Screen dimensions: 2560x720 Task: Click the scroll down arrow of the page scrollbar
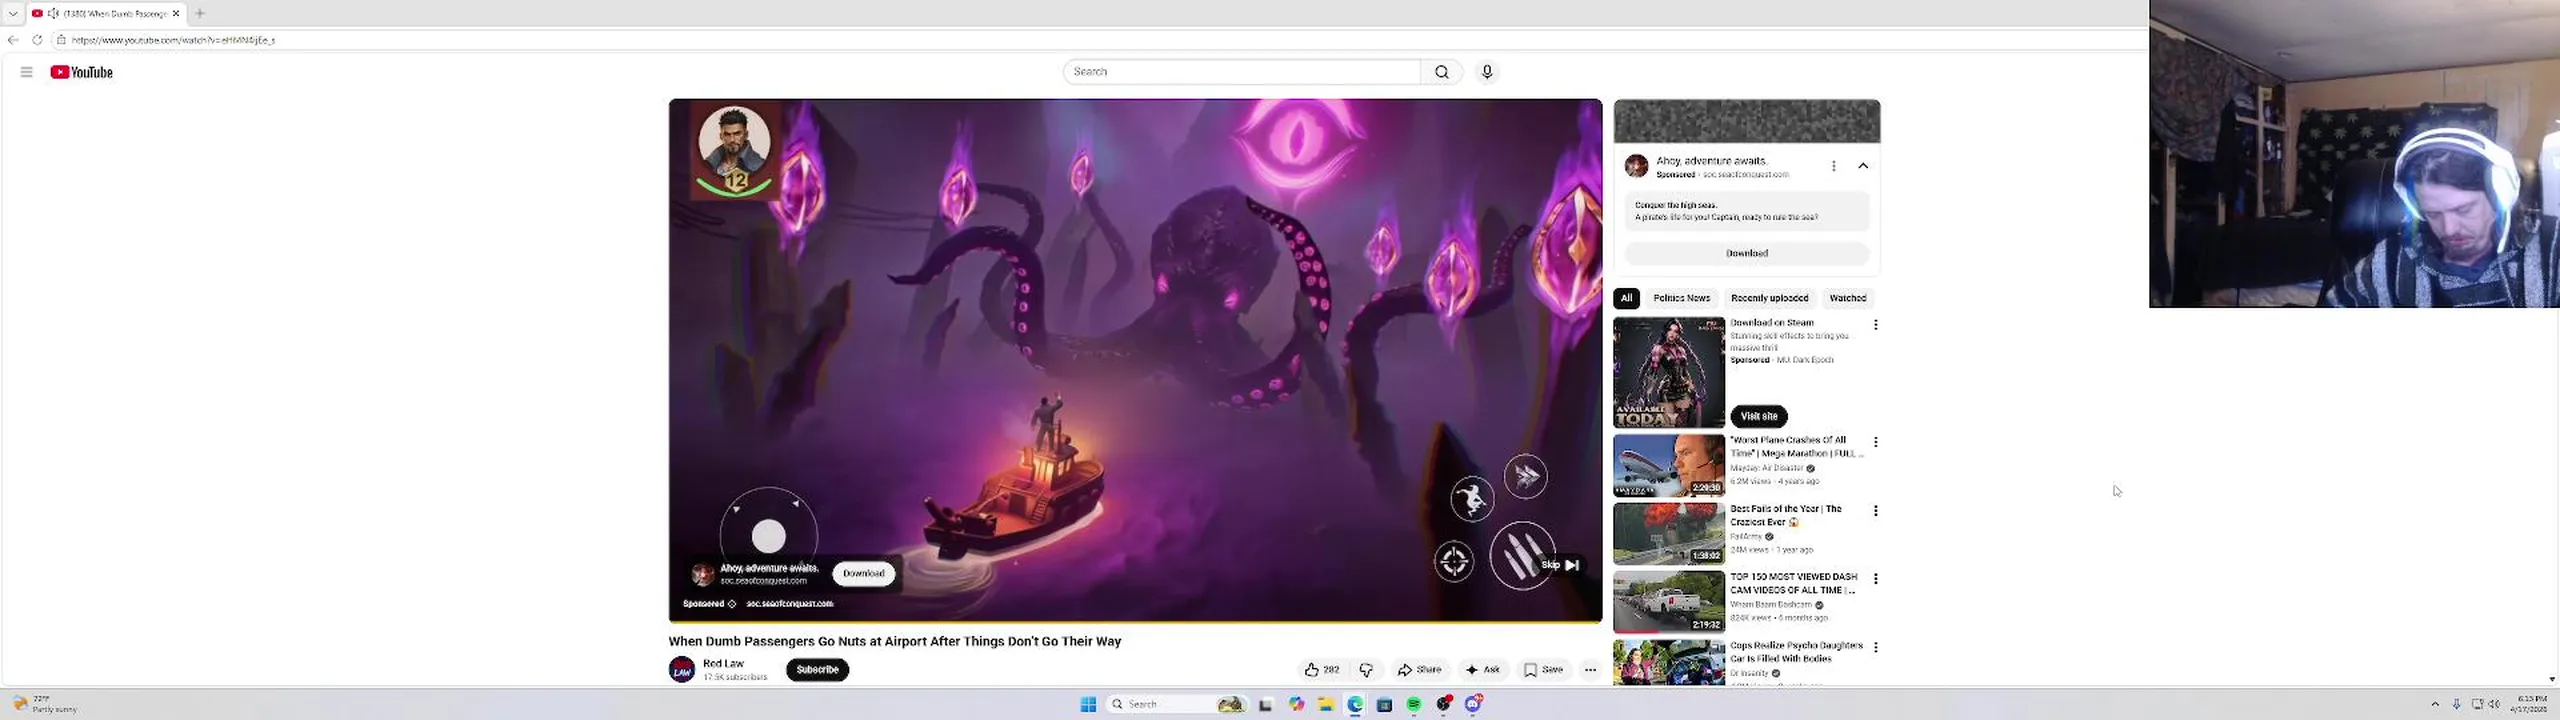[2552, 680]
